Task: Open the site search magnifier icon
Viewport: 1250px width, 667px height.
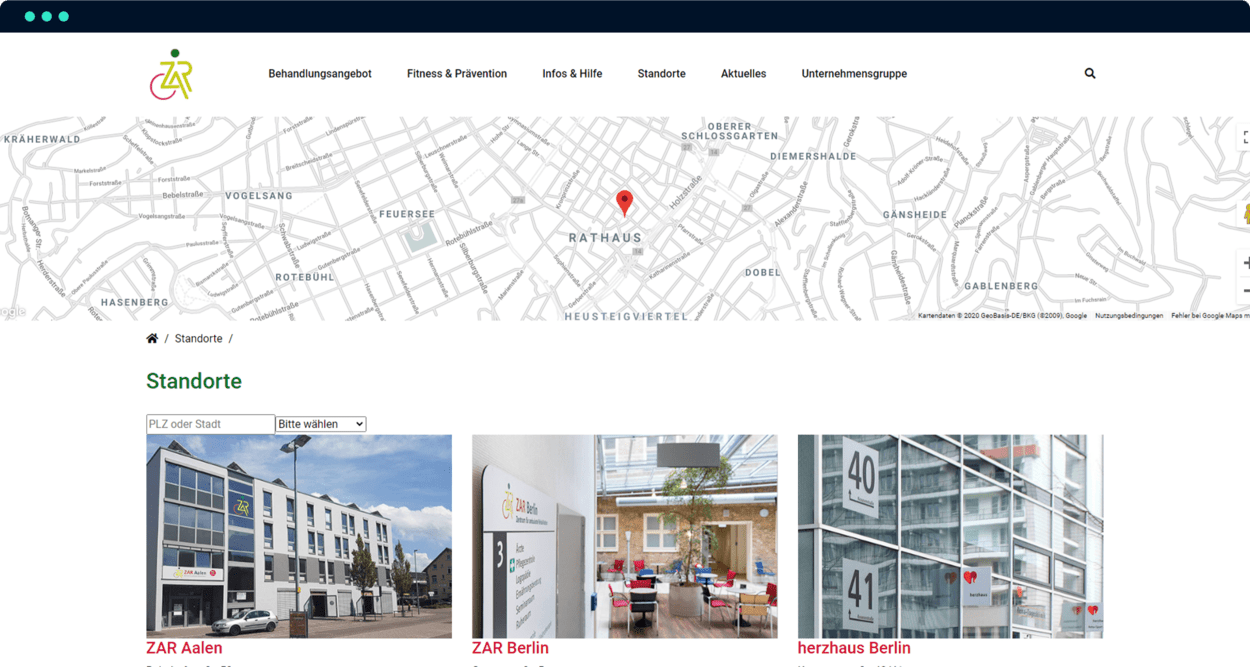Action: click(1090, 73)
